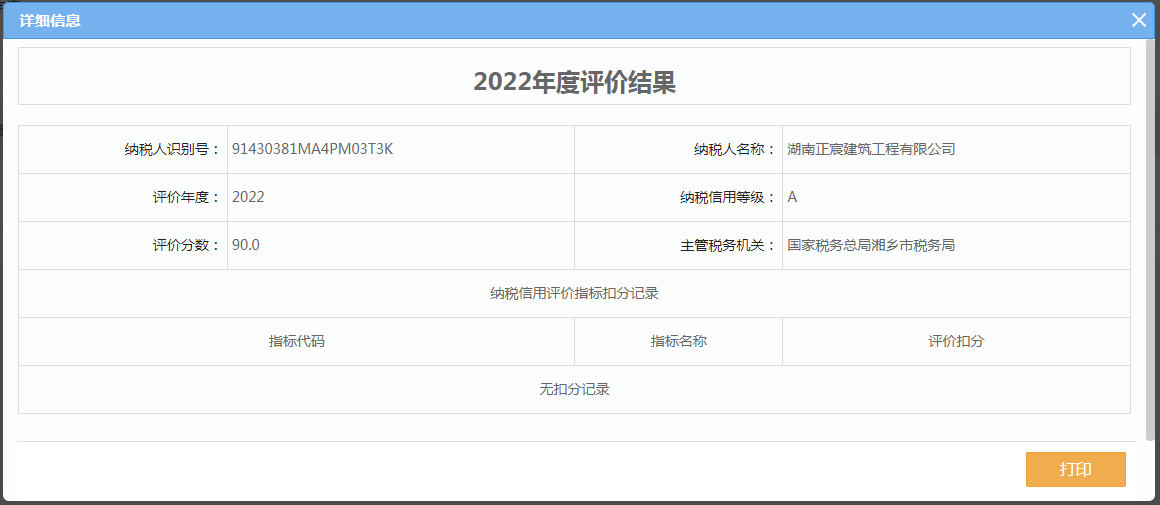Click the 详细信息 dialog title
The height and width of the screenshot is (505, 1160).
click(x=50, y=21)
